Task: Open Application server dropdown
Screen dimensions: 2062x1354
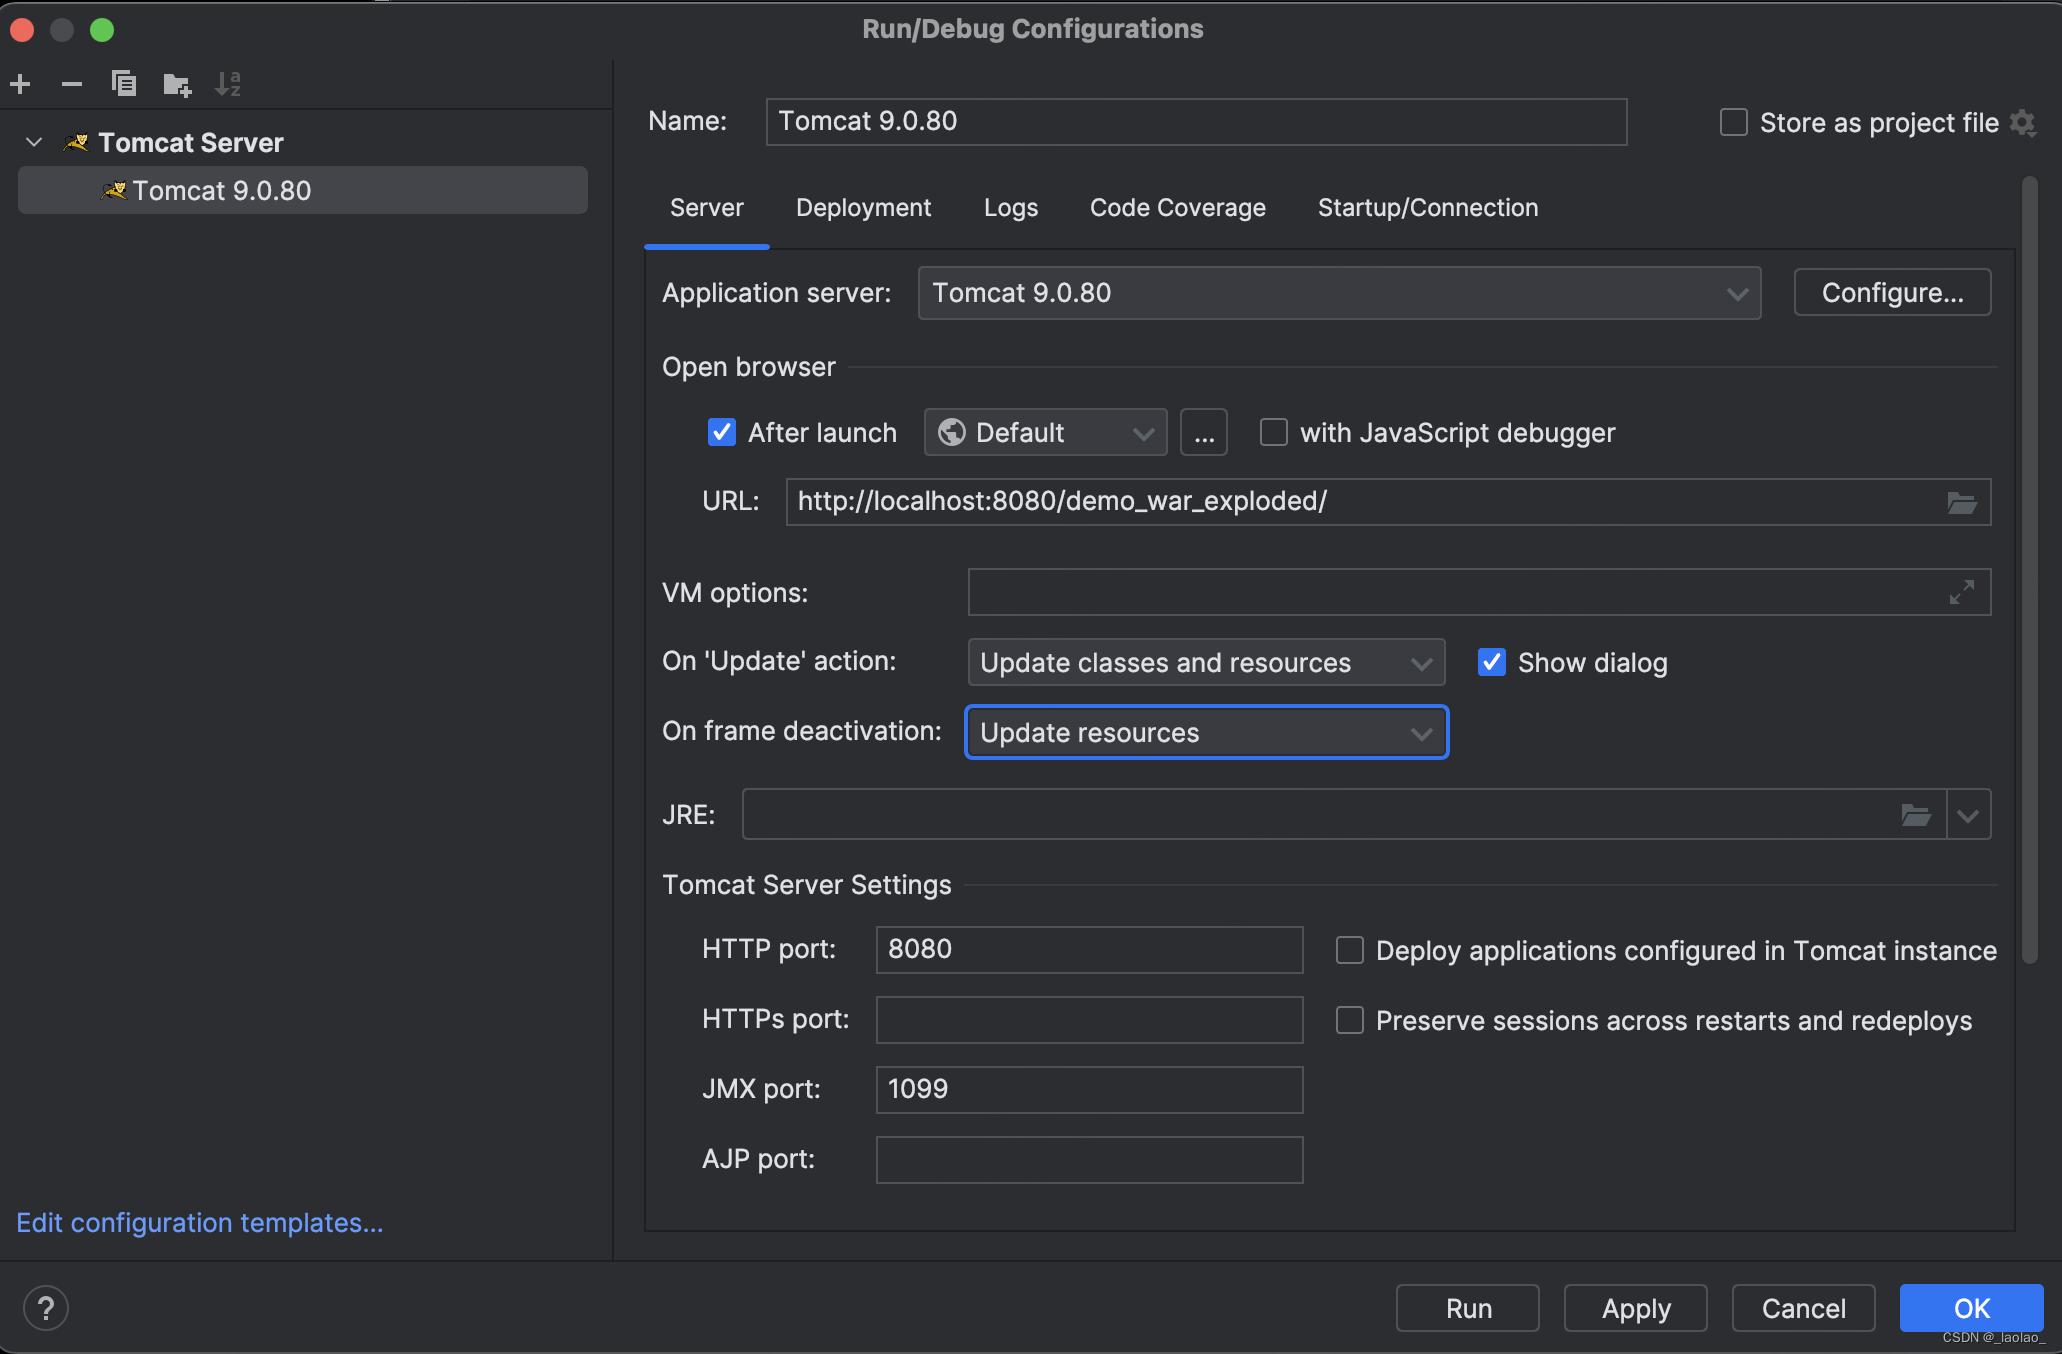Action: click(x=1339, y=293)
